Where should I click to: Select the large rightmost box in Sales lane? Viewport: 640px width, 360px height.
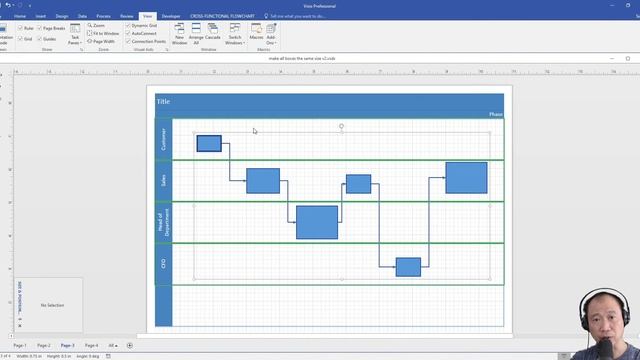click(466, 178)
